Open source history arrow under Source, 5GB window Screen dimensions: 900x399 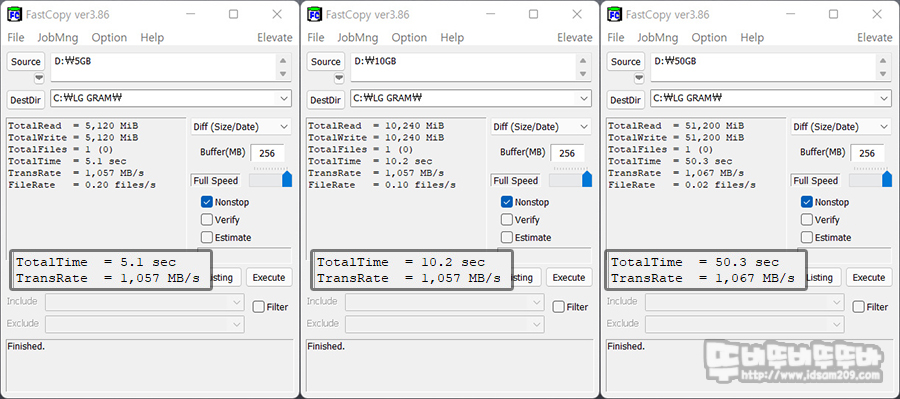pos(39,78)
